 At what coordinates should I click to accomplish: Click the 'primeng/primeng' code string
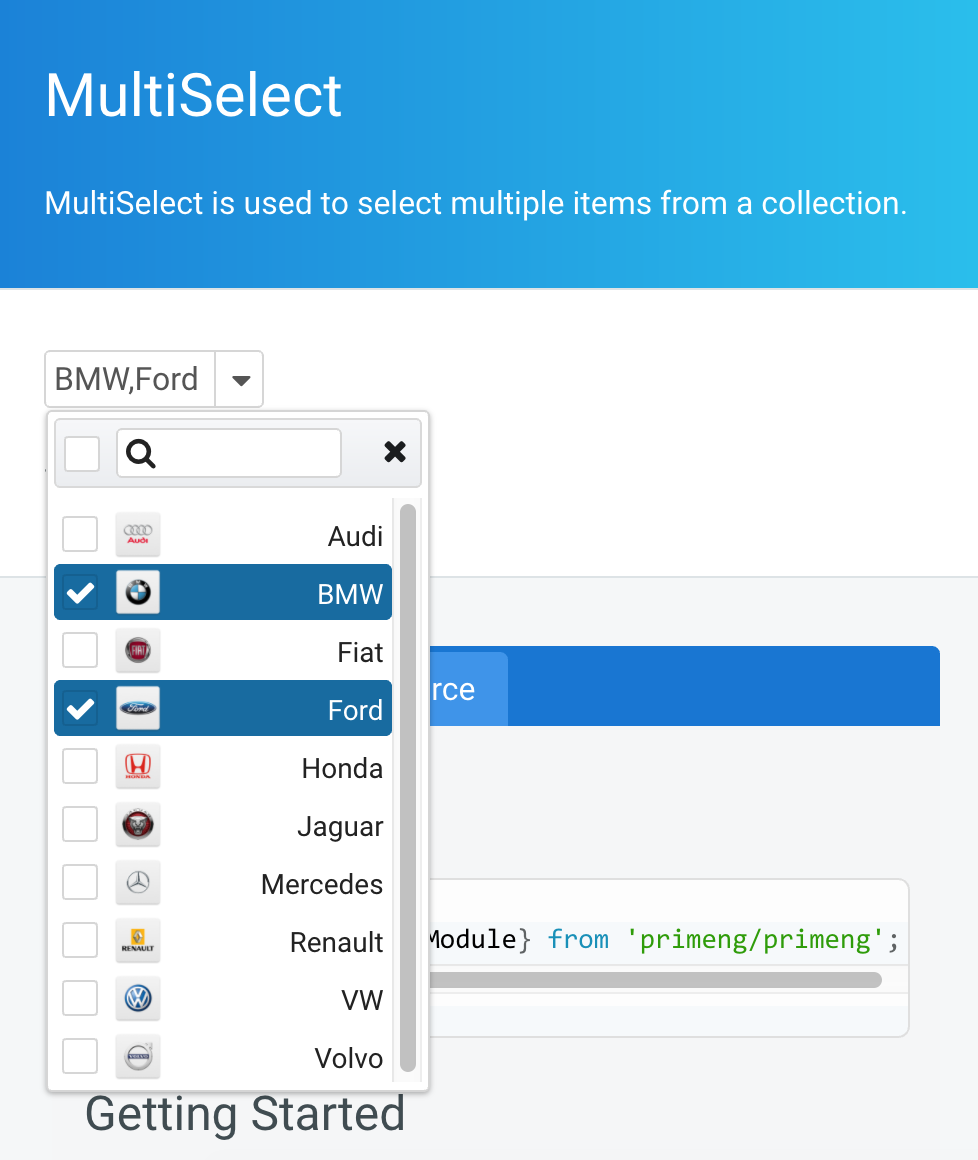click(x=755, y=940)
